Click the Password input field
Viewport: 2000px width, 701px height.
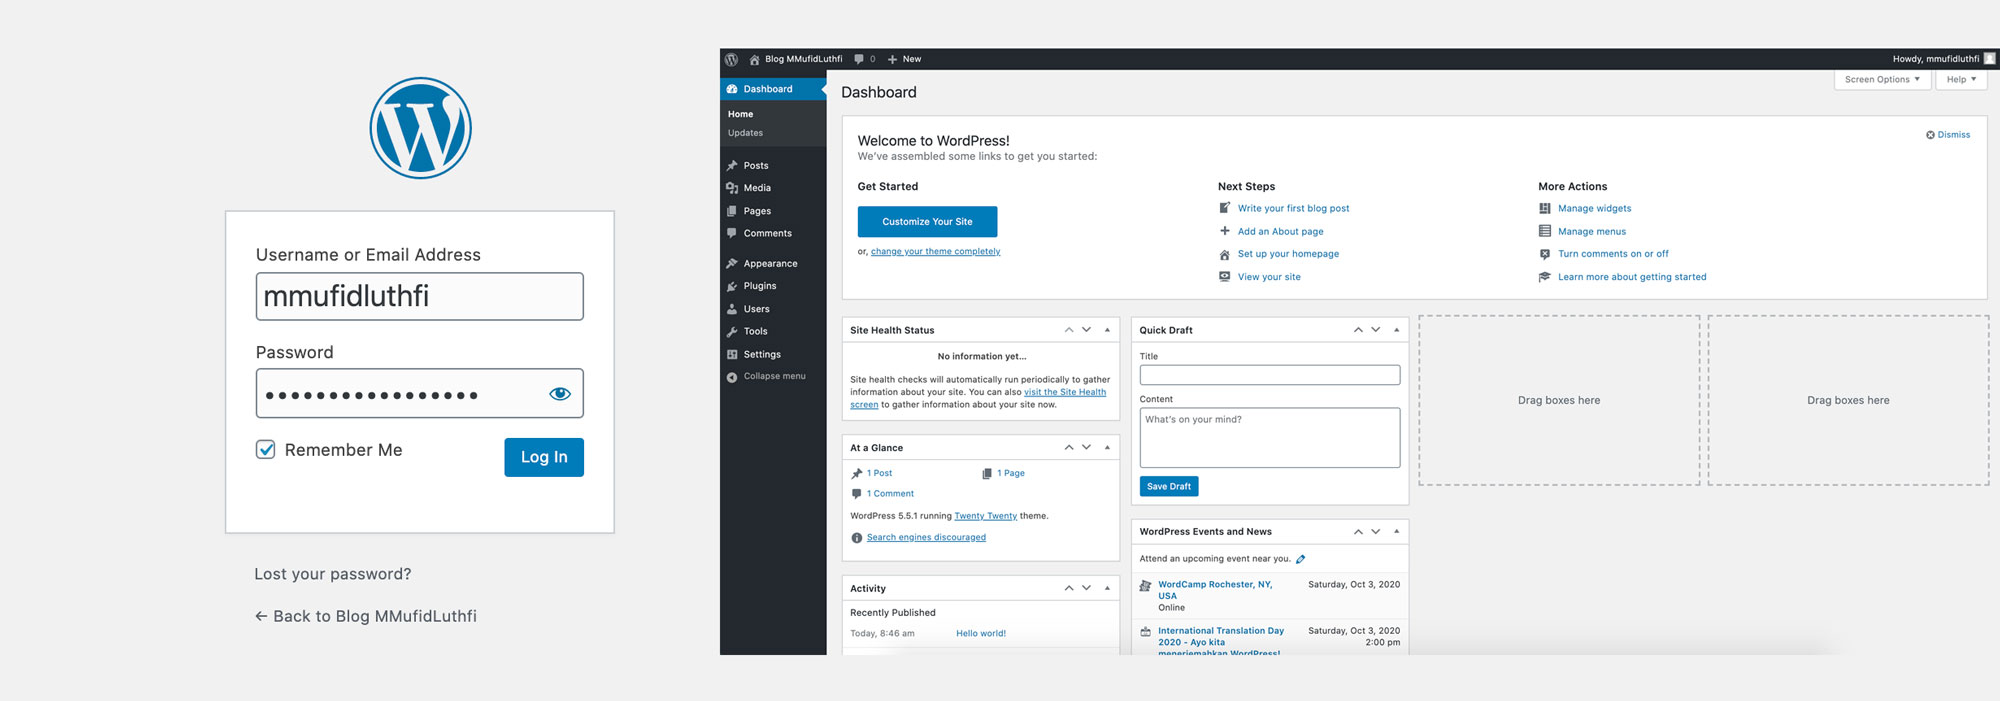[420, 394]
